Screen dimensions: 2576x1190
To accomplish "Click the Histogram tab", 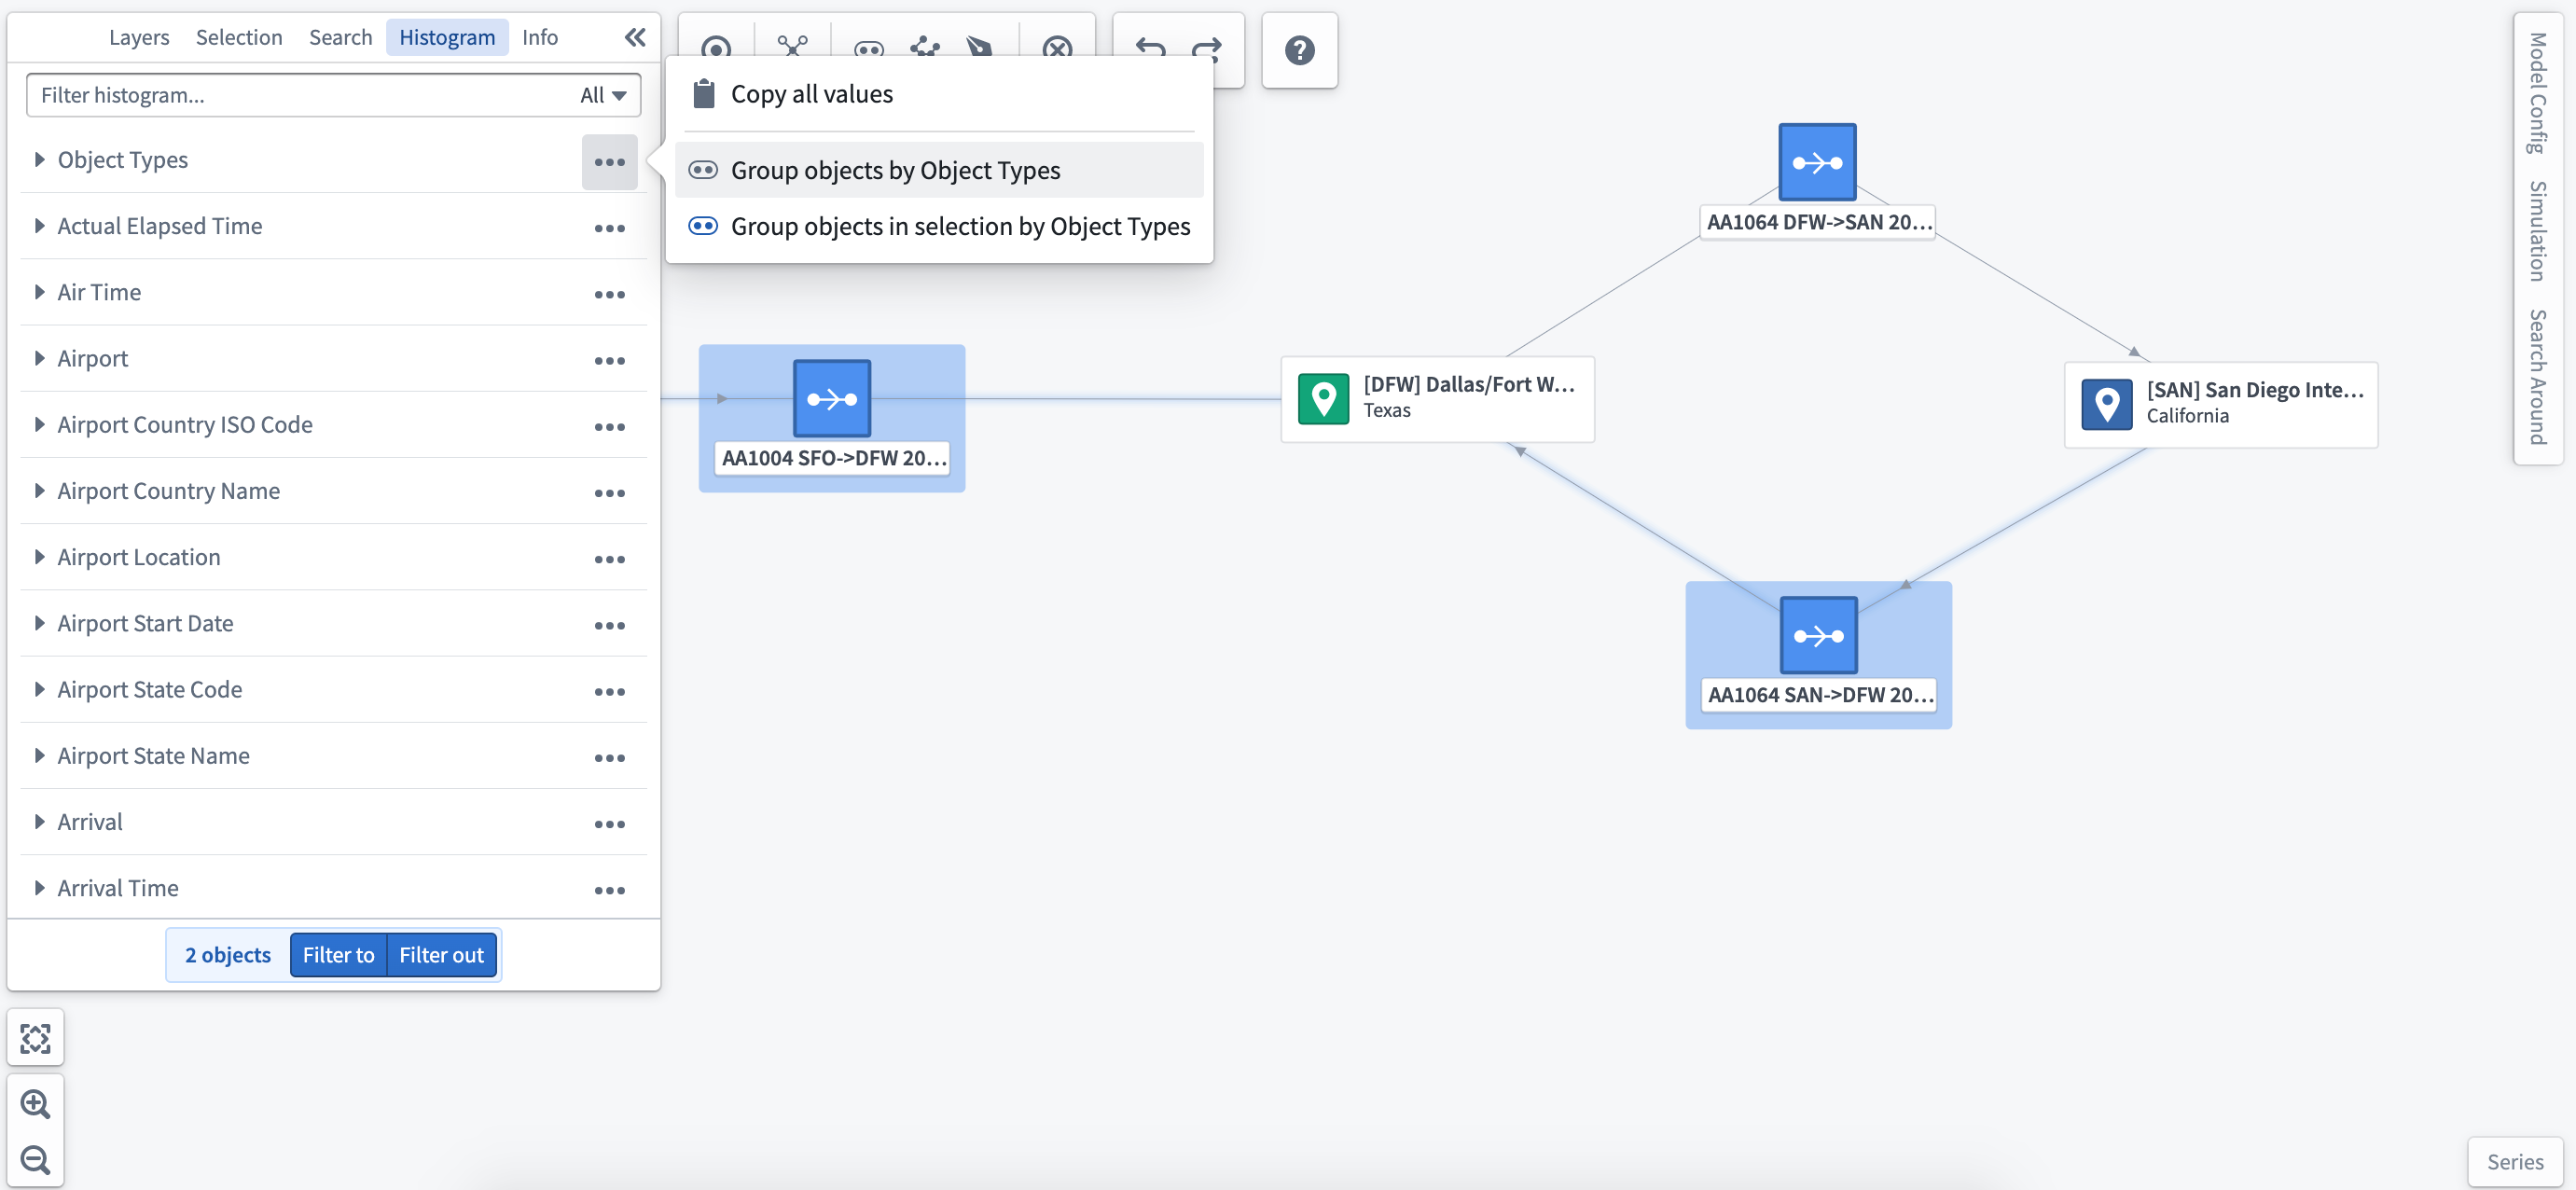I will 445,35.
